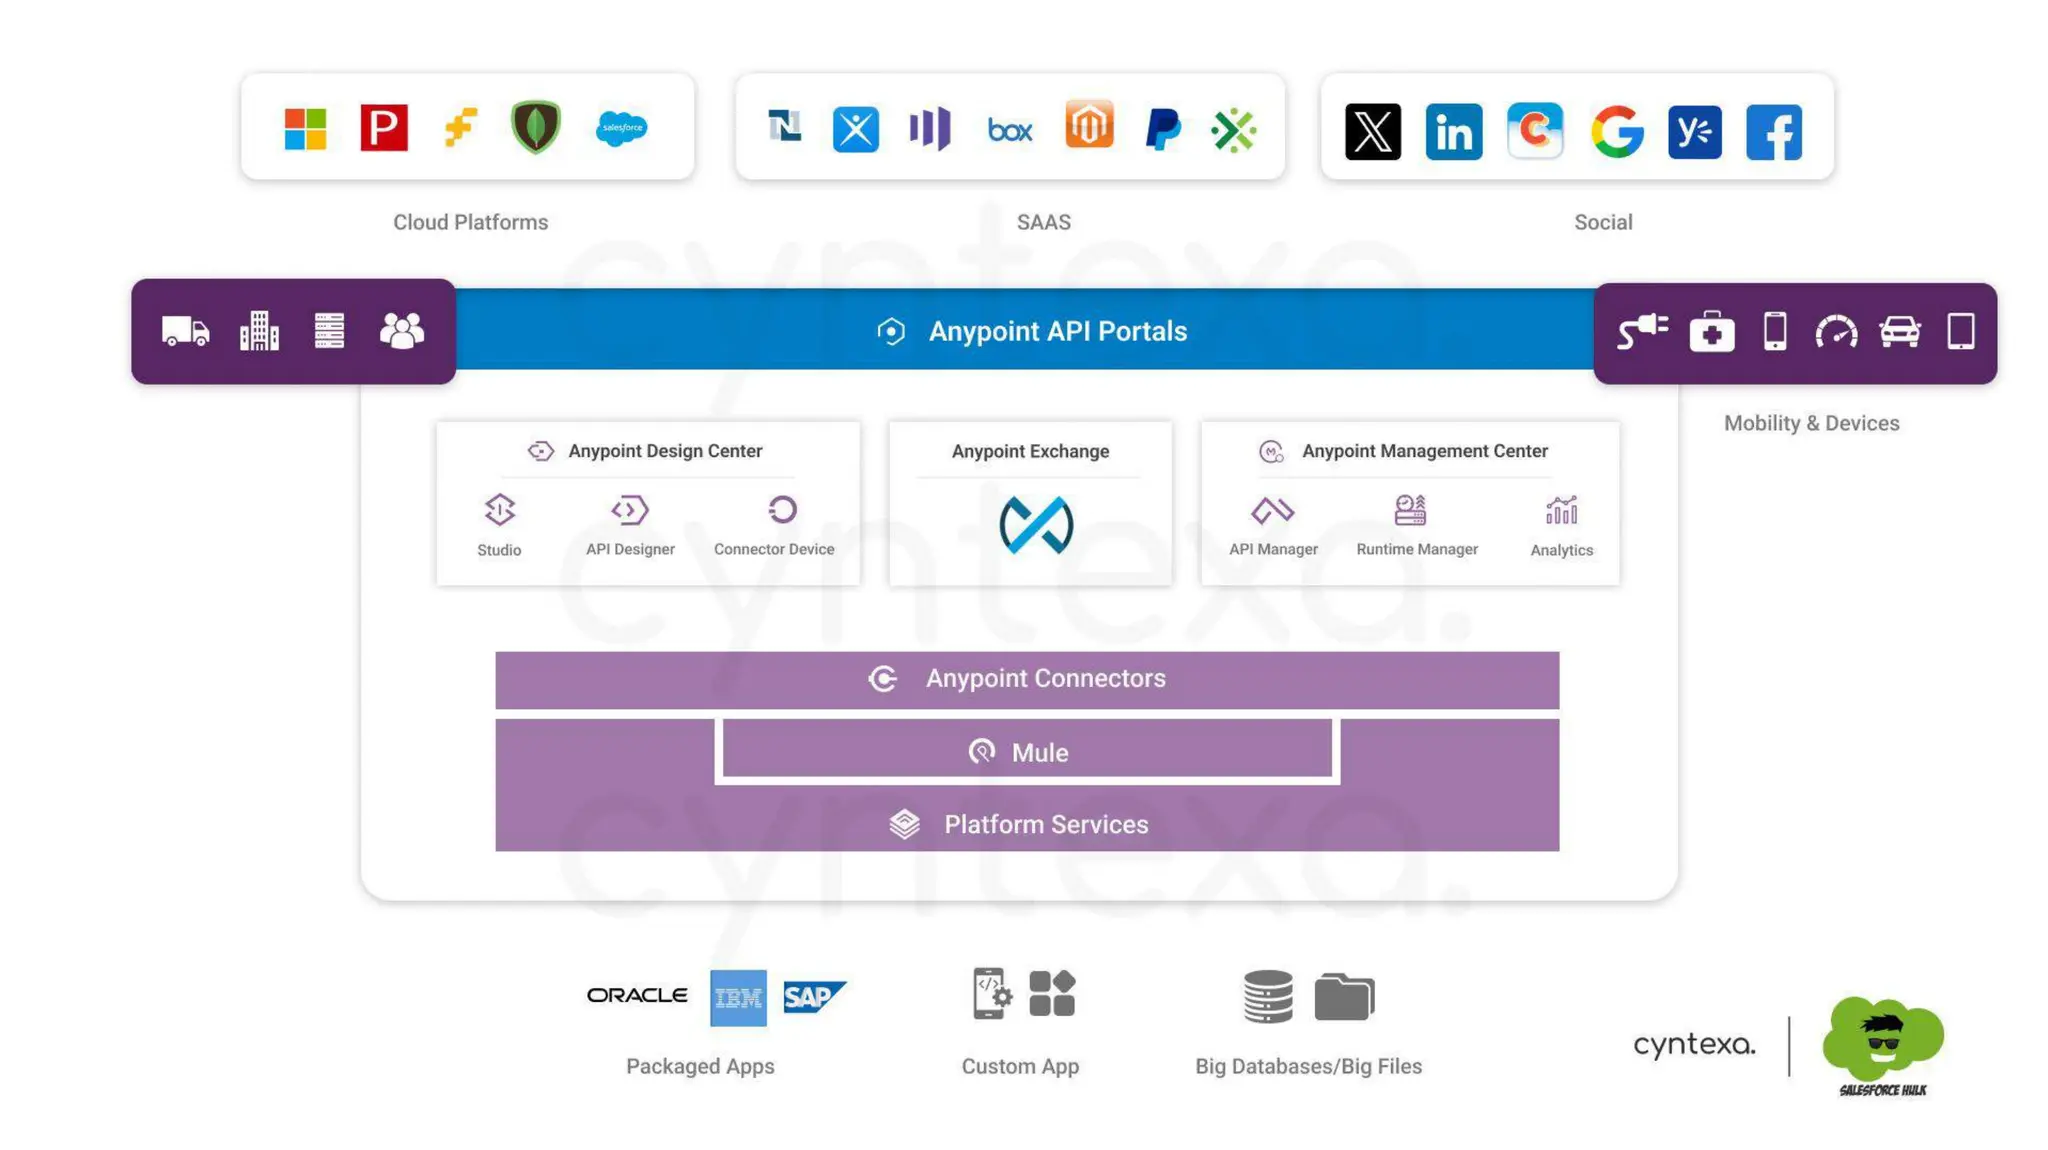The width and height of the screenshot is (2048, 1150).
Task: Click the IBM logo
Action: (x=738, y=998)
